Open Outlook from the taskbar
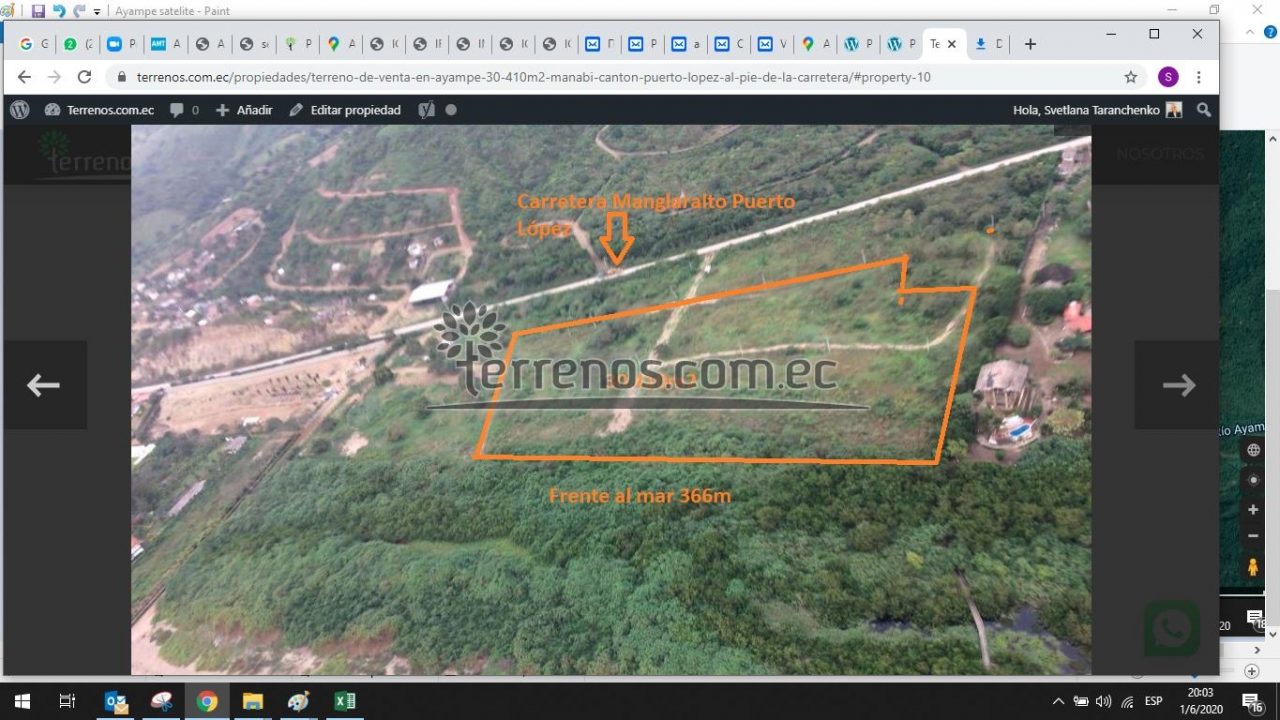This screenshot has width=1280, height=720. pyautogui.click(x=116, y=701)
